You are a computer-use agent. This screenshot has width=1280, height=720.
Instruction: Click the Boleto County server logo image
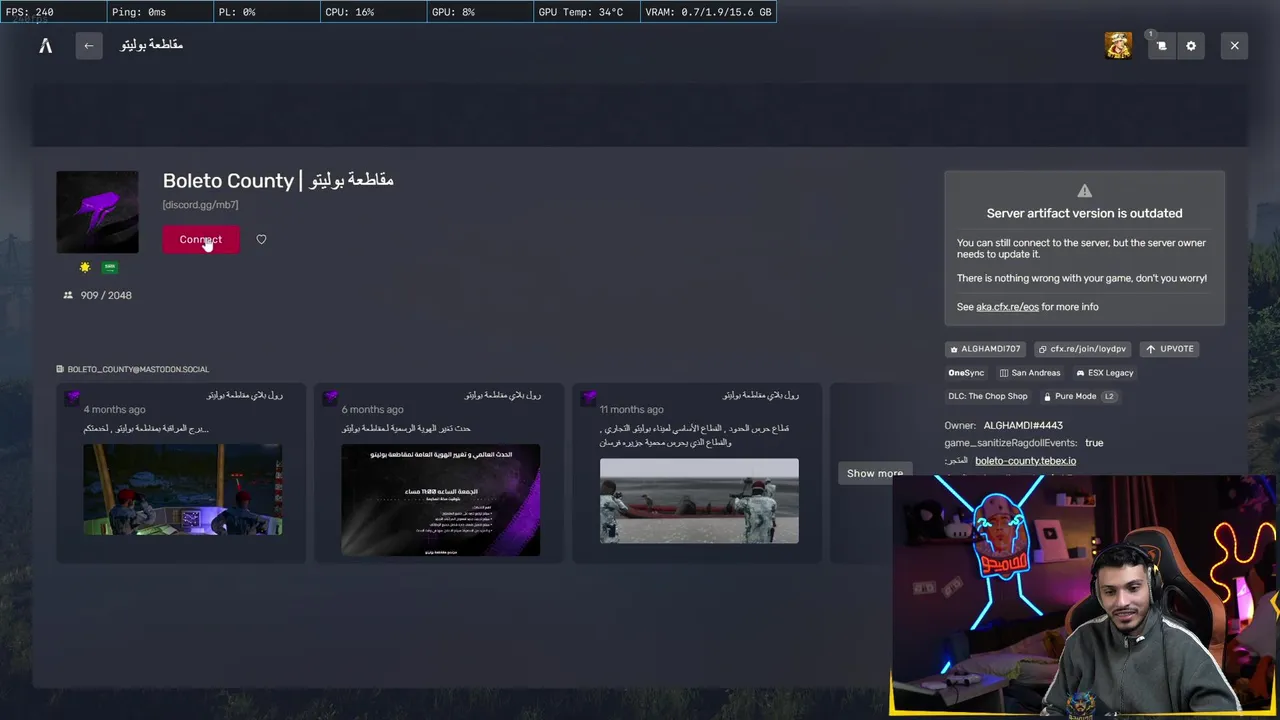point(97,212)
